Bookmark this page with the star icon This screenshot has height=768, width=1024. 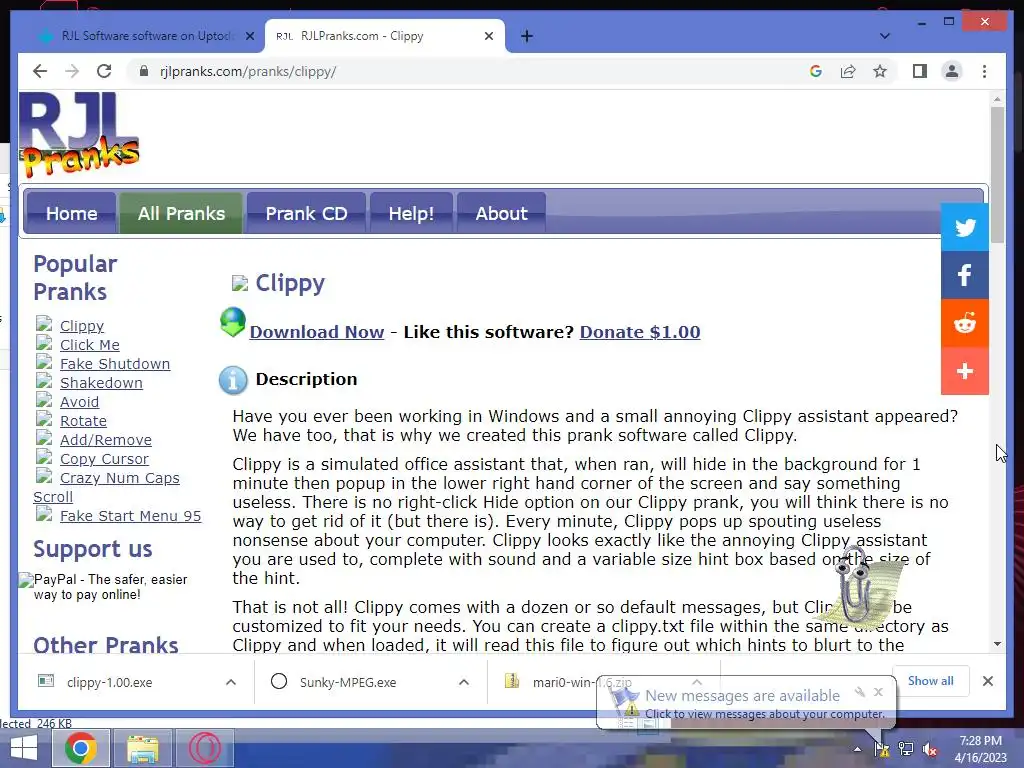[x=880, y=71]
